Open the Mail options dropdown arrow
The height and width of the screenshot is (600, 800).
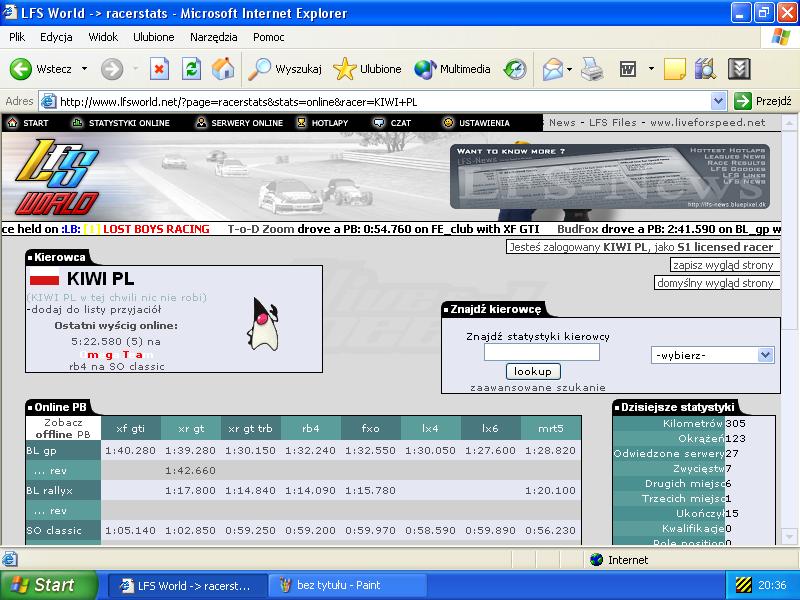pyautogui.click(x=569, y=69)
